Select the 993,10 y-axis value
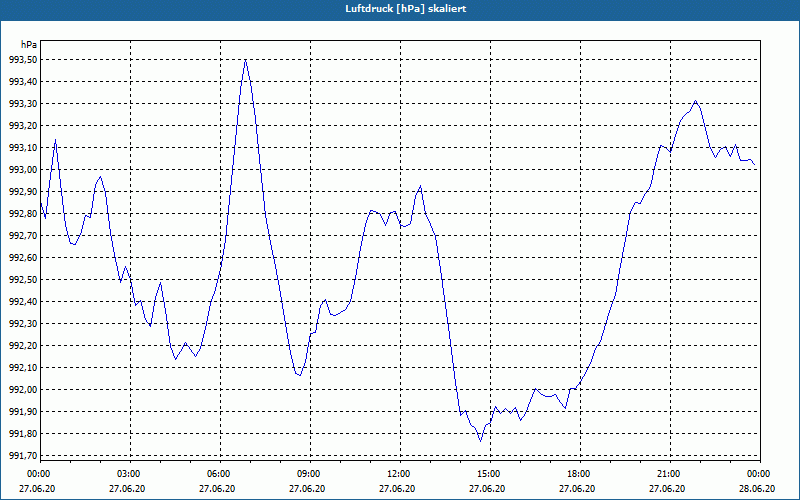The width and height of the screenshot is (800, 500). click(x=23, y=148)
